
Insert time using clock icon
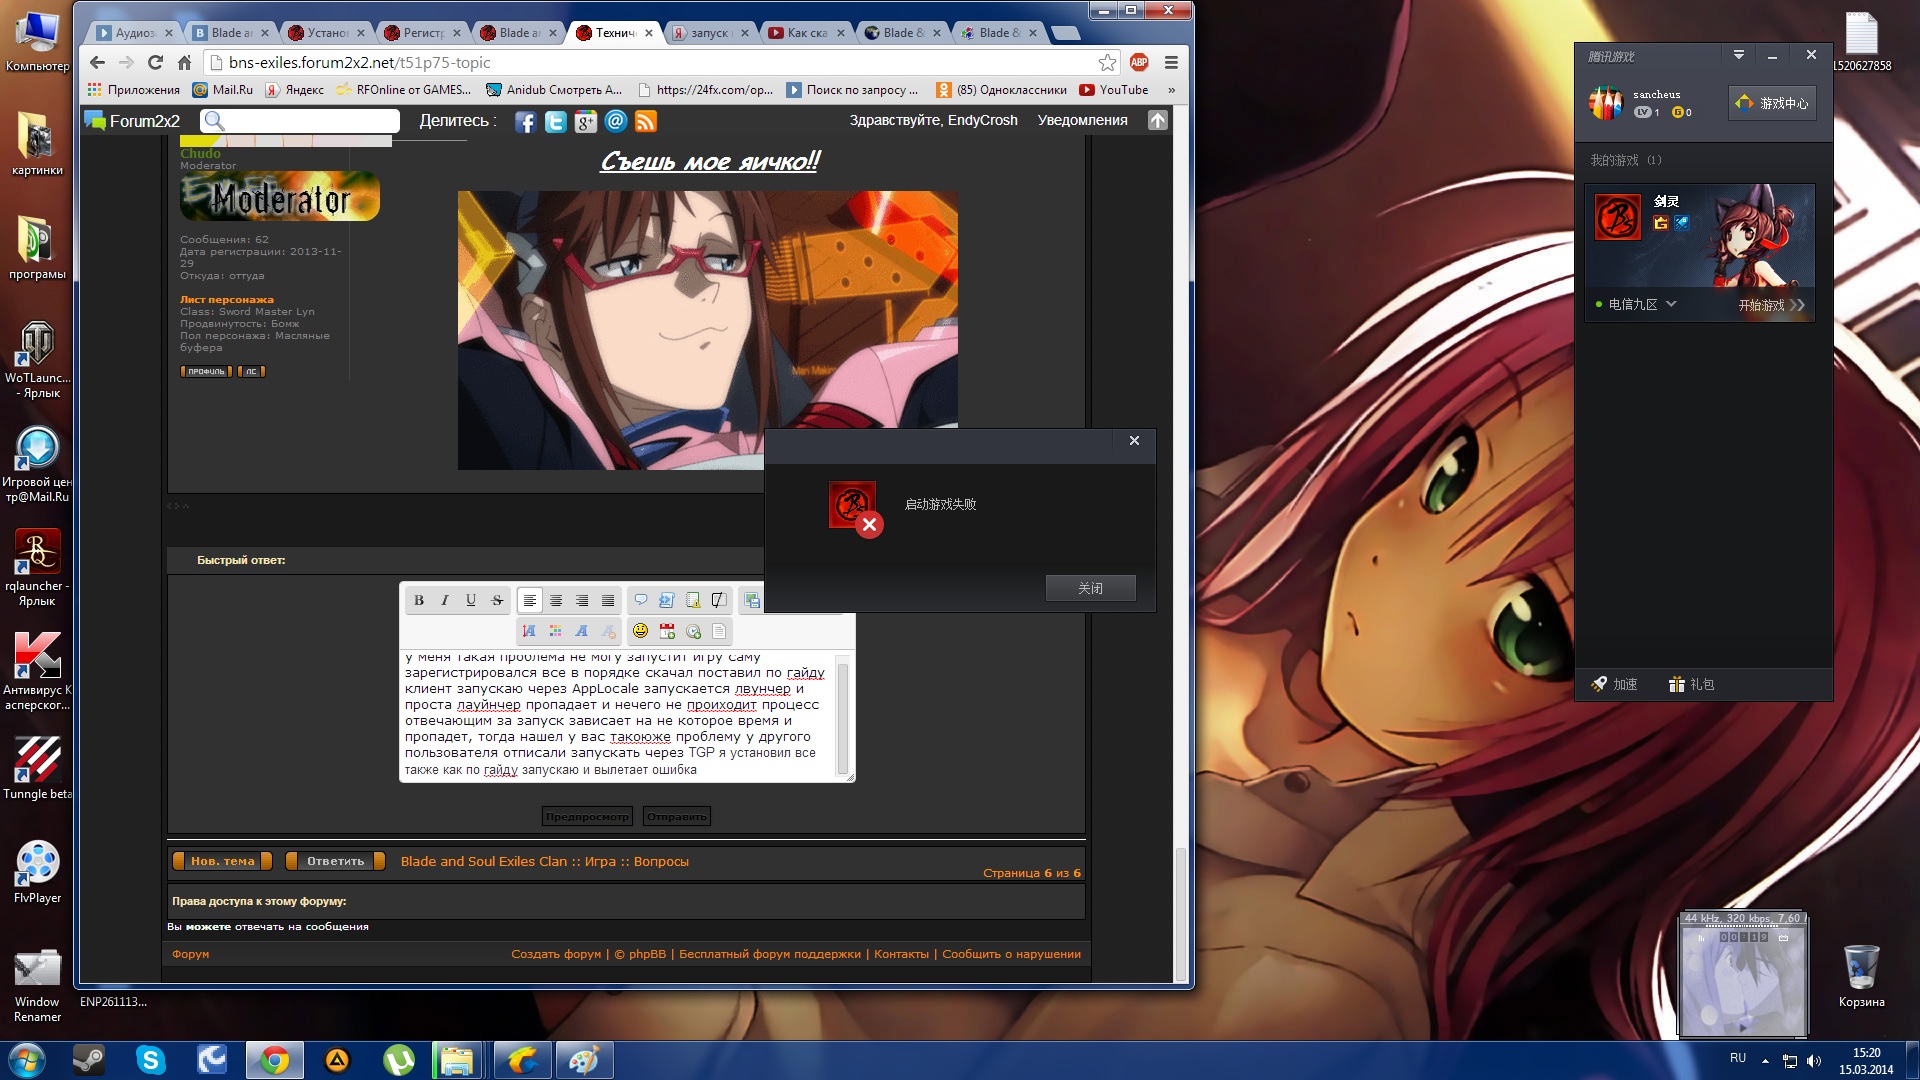693,631
